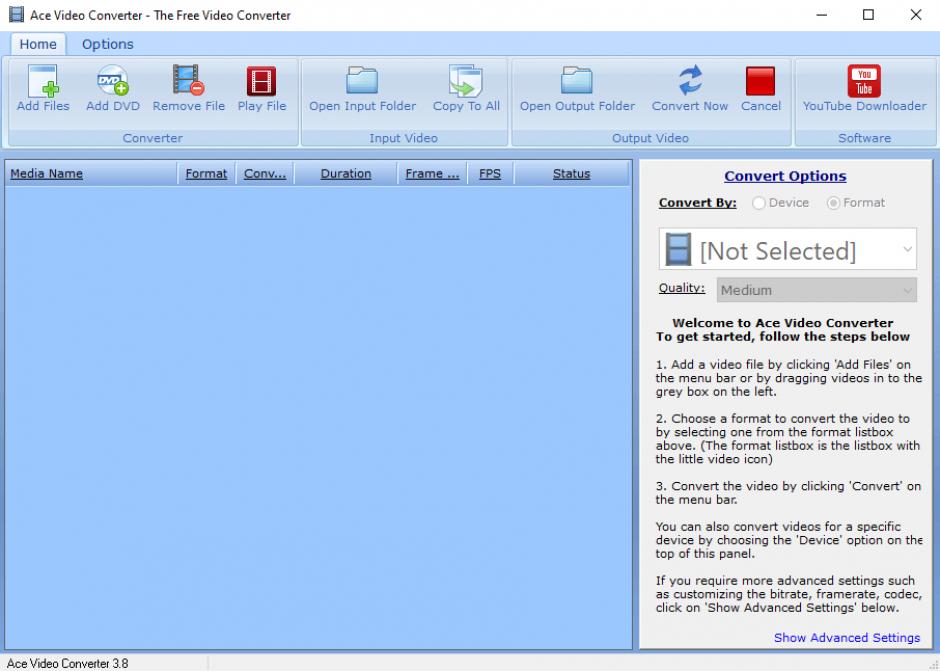
Task: Click Show Advanced Settings link
Action: 846,637
